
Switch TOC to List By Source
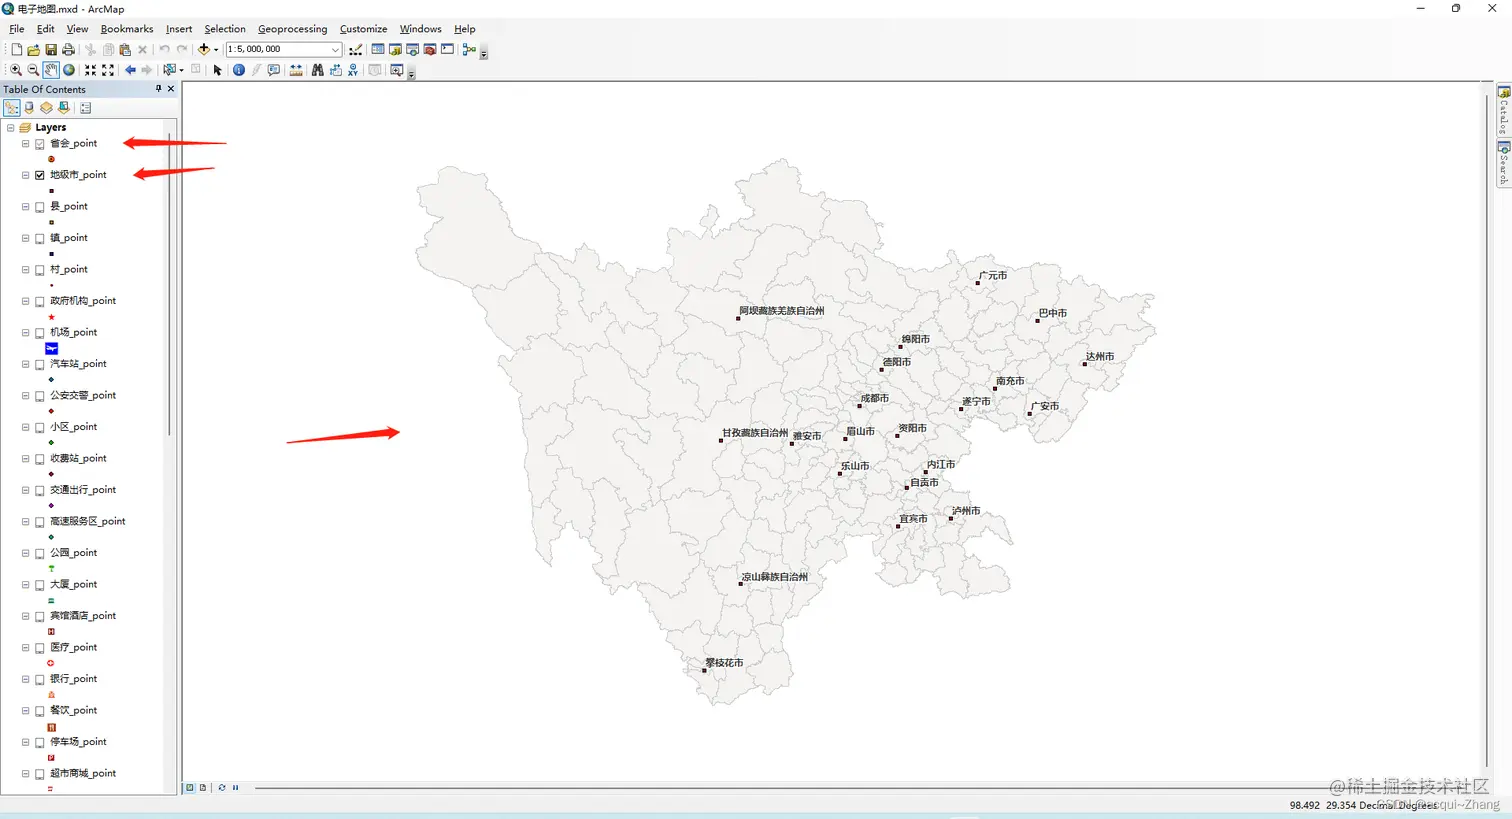[x=29, y=108]
